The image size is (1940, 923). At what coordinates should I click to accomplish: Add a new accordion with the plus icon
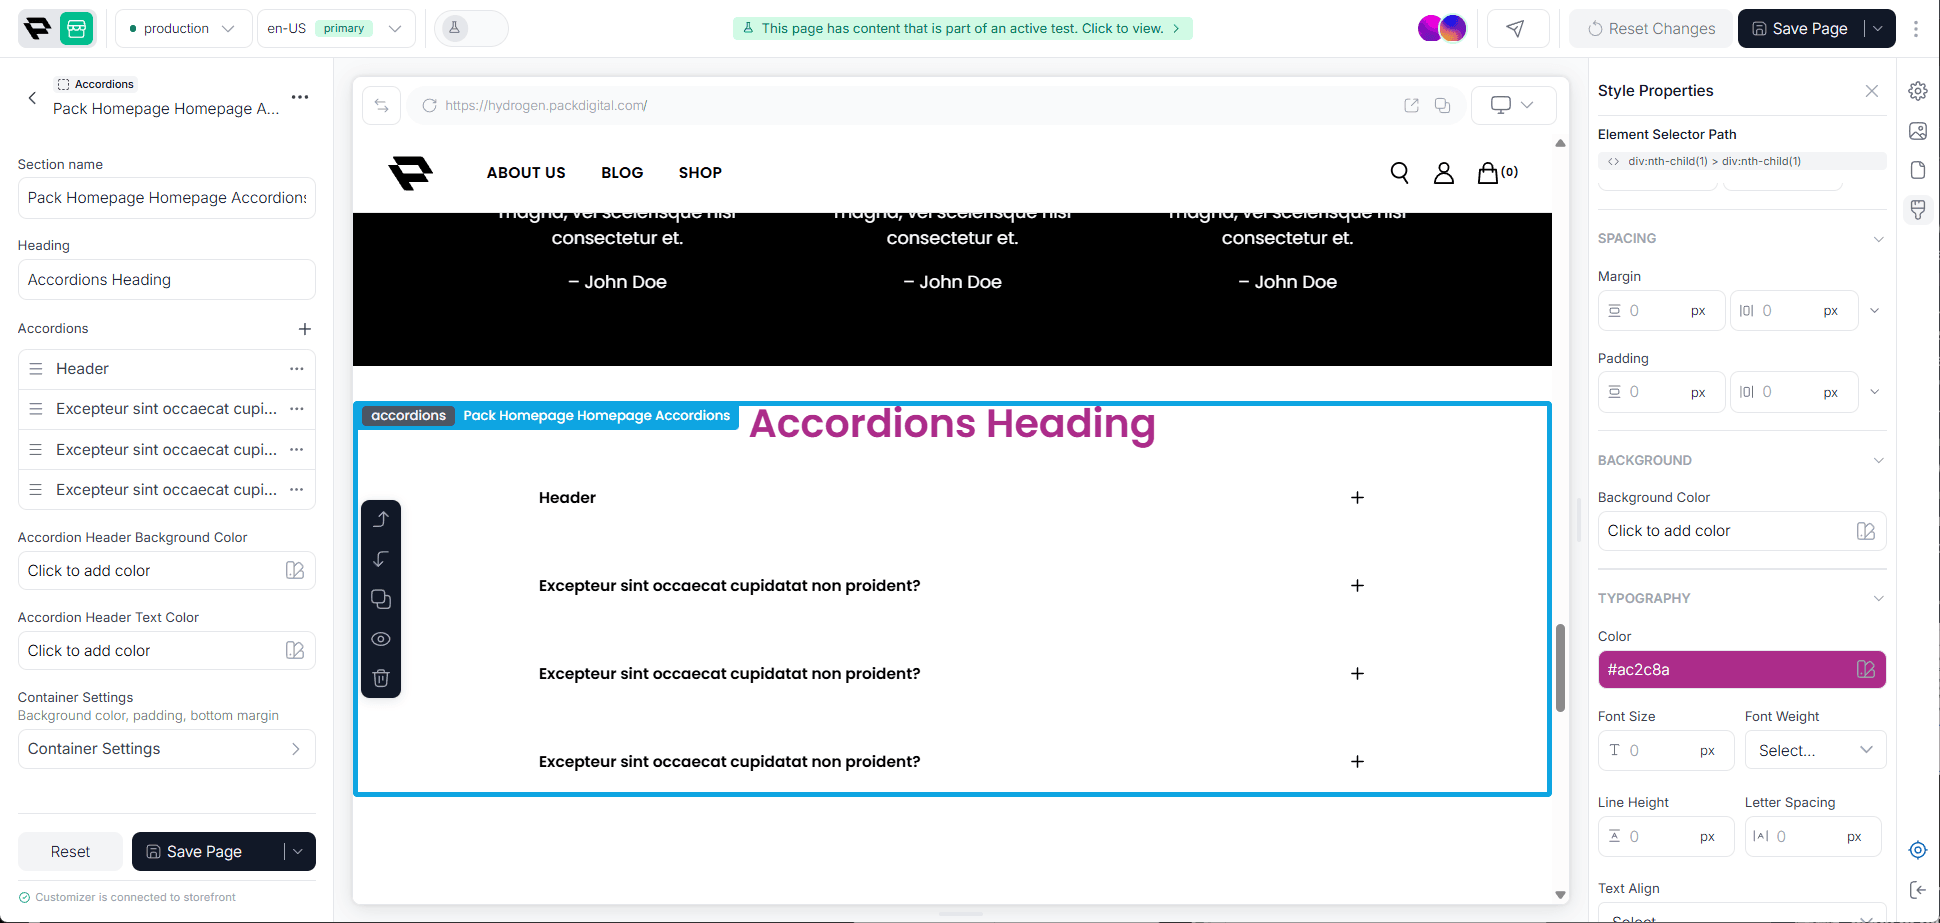coord(305,329)
